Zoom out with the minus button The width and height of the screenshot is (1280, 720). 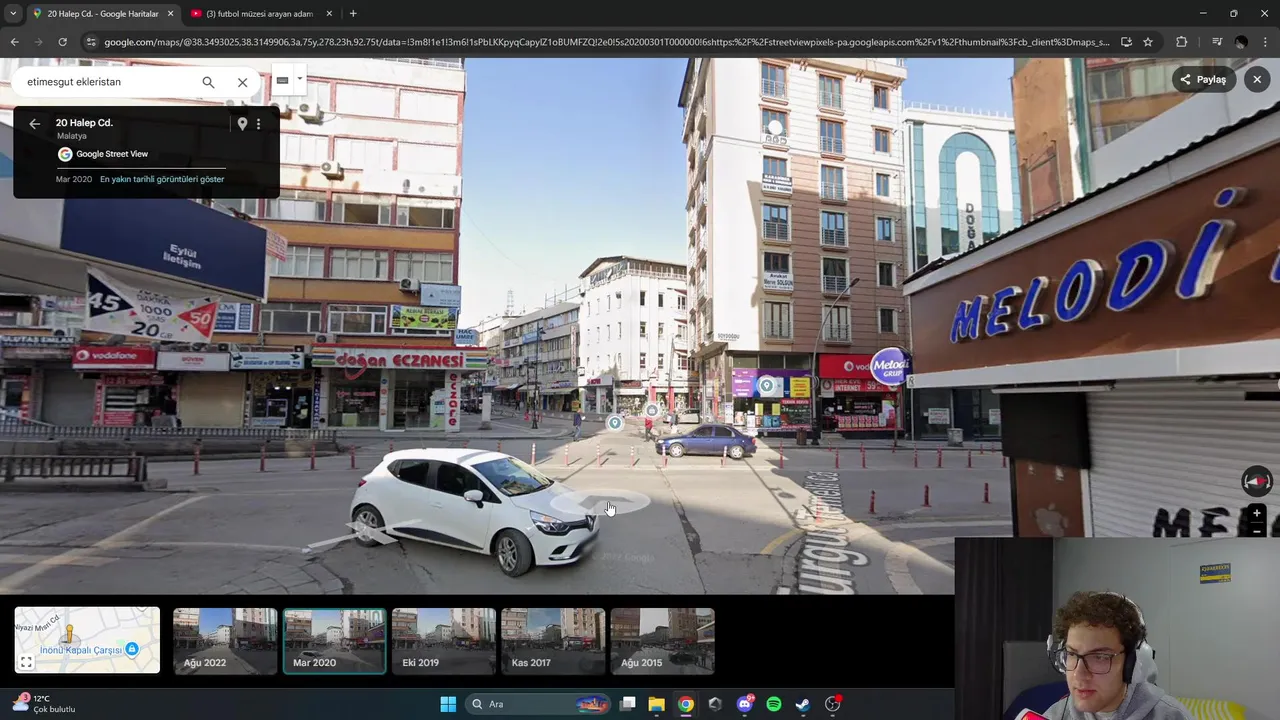[1257, 531]
